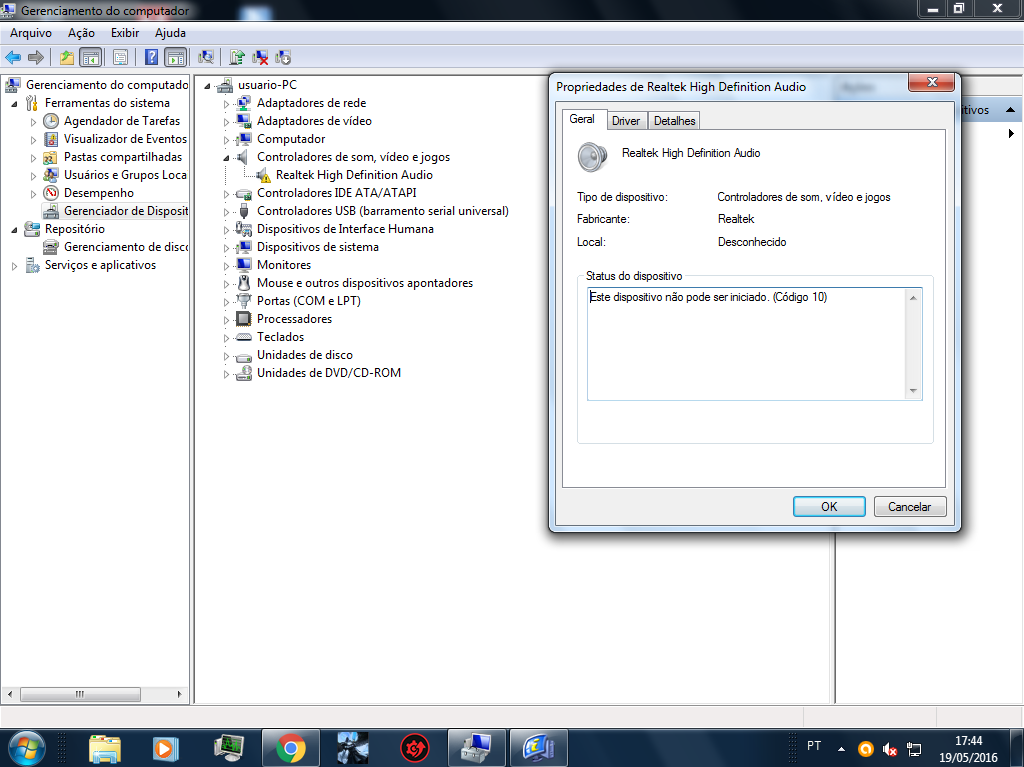
Task: Expand the Serviços e aplicativos node
Action: click(x=15, y=265)
